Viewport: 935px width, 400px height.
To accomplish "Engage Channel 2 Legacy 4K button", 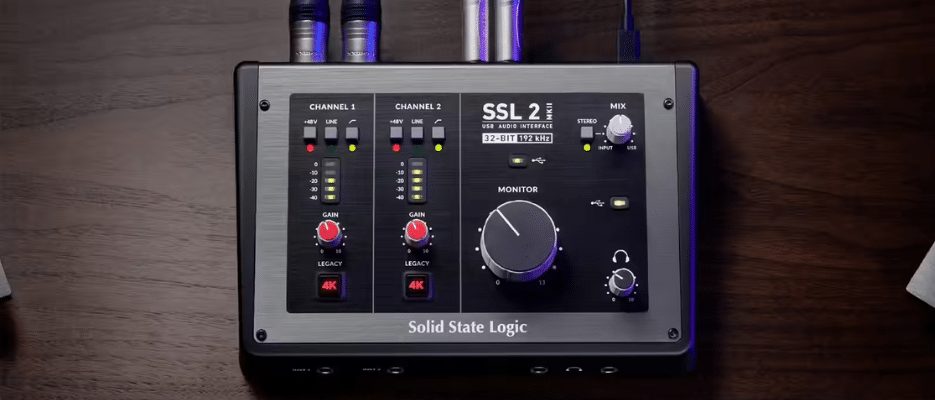I will pyautogui.click(x=417, y=286).
